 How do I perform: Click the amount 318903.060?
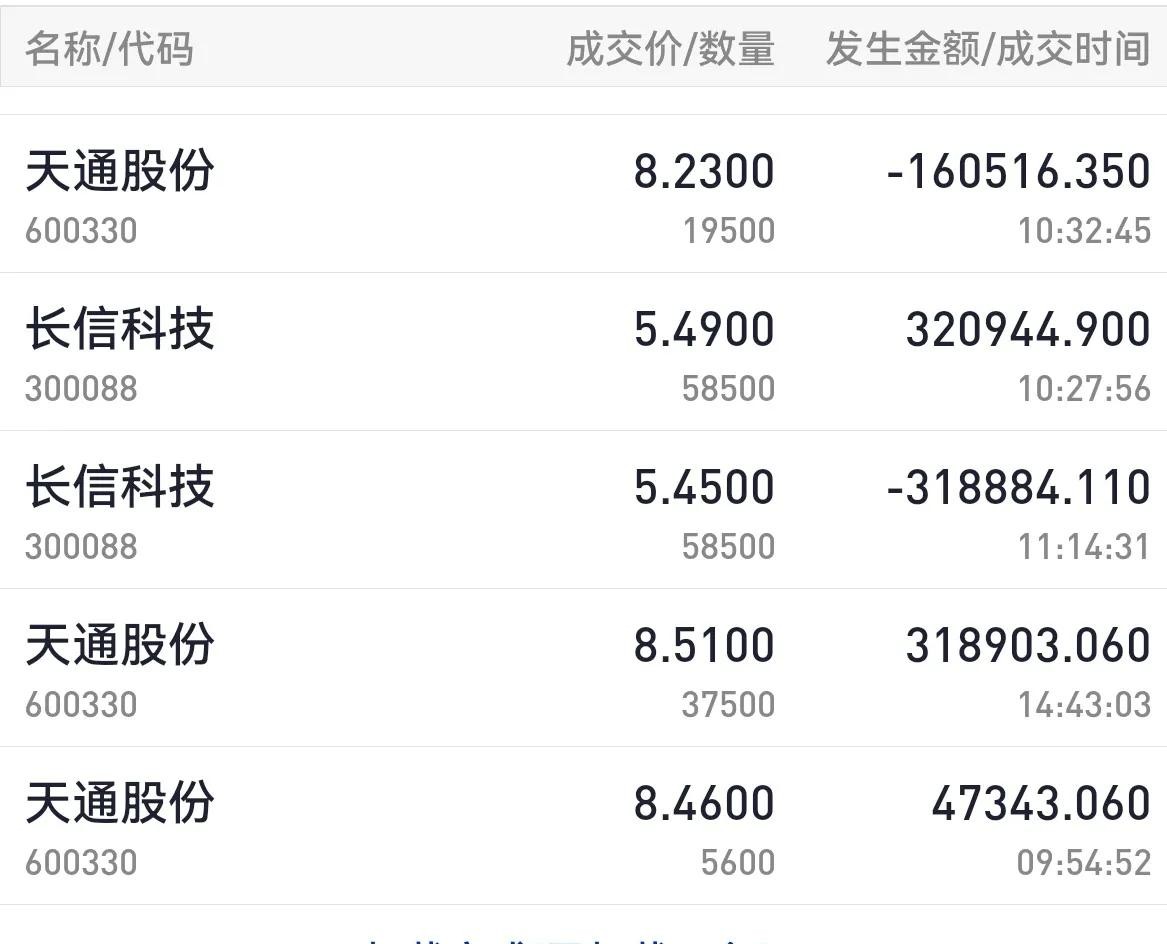pos(1028,645)
